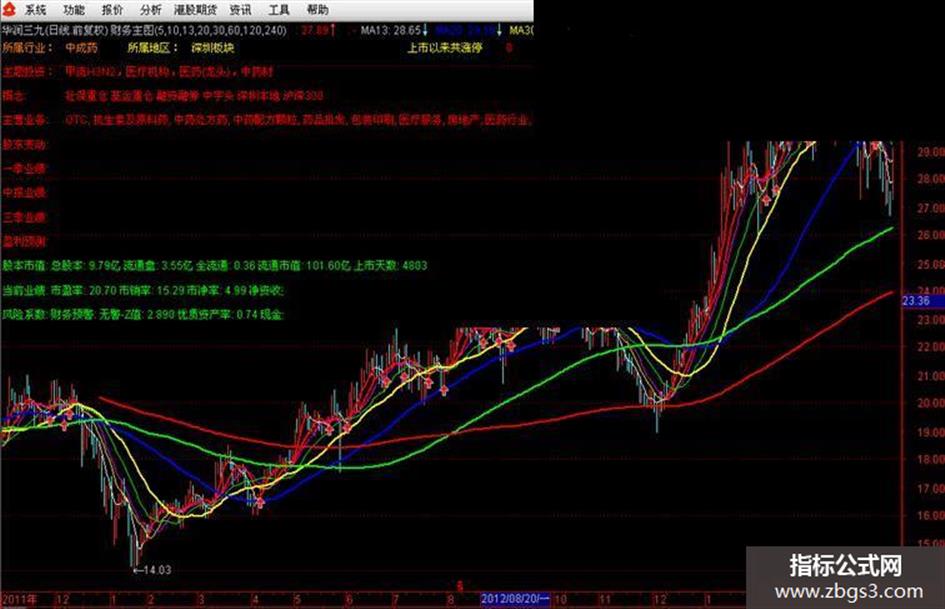
Task: Open the 分析 menu
Action: pyautogui.click(x=150, y=10)
